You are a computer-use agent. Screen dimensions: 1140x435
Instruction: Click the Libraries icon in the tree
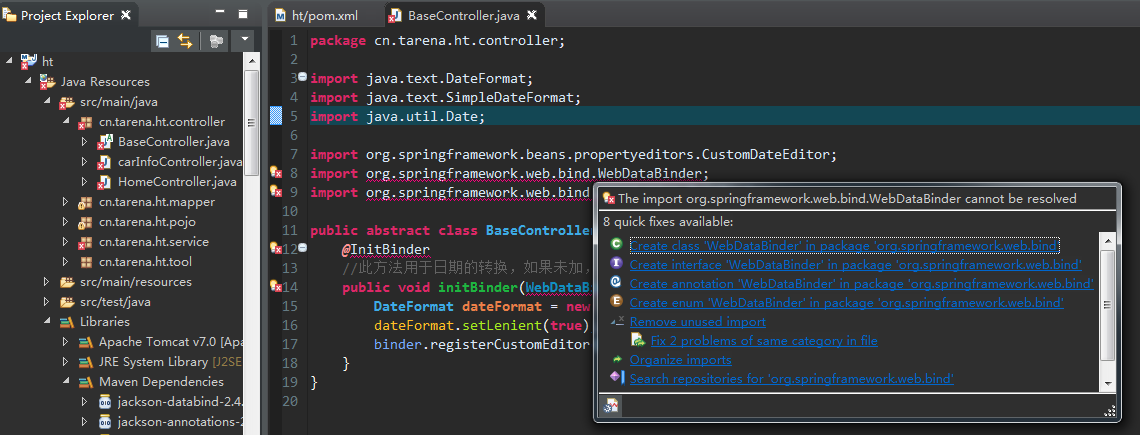pyautogui.click(x=67, y=322)
